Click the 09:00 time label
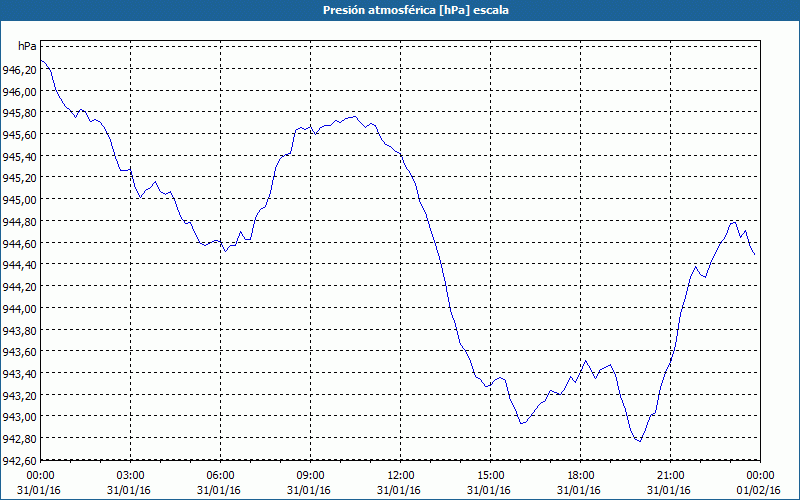The image size is (800, 500). point(310,476)
